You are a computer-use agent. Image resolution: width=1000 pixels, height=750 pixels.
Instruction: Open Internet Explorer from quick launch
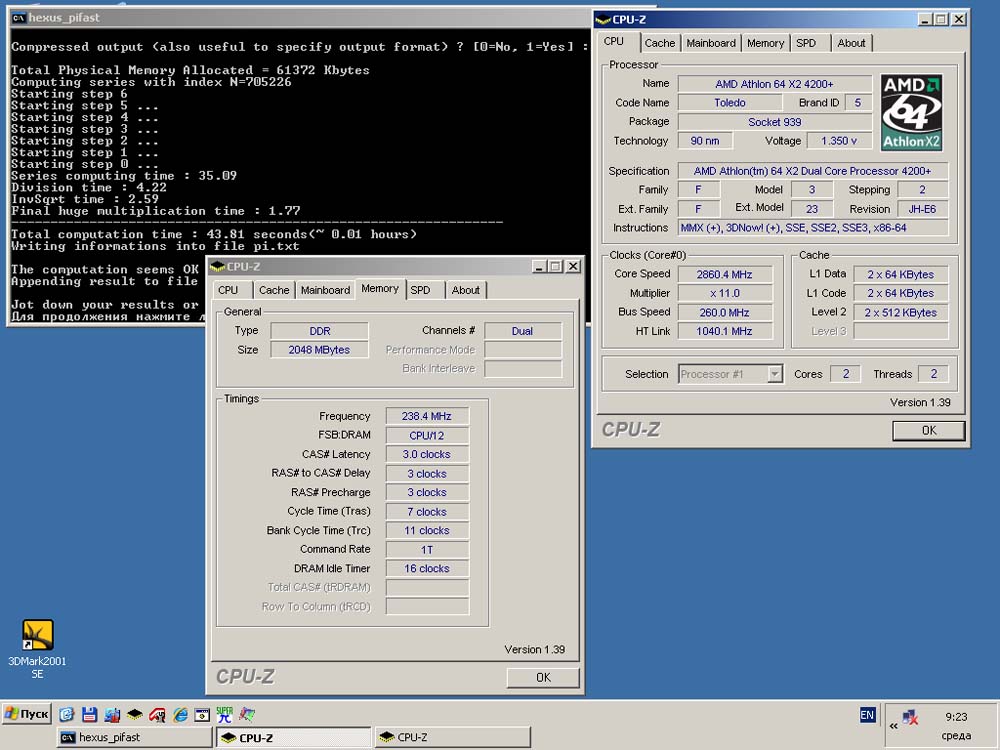coord(180,714)
